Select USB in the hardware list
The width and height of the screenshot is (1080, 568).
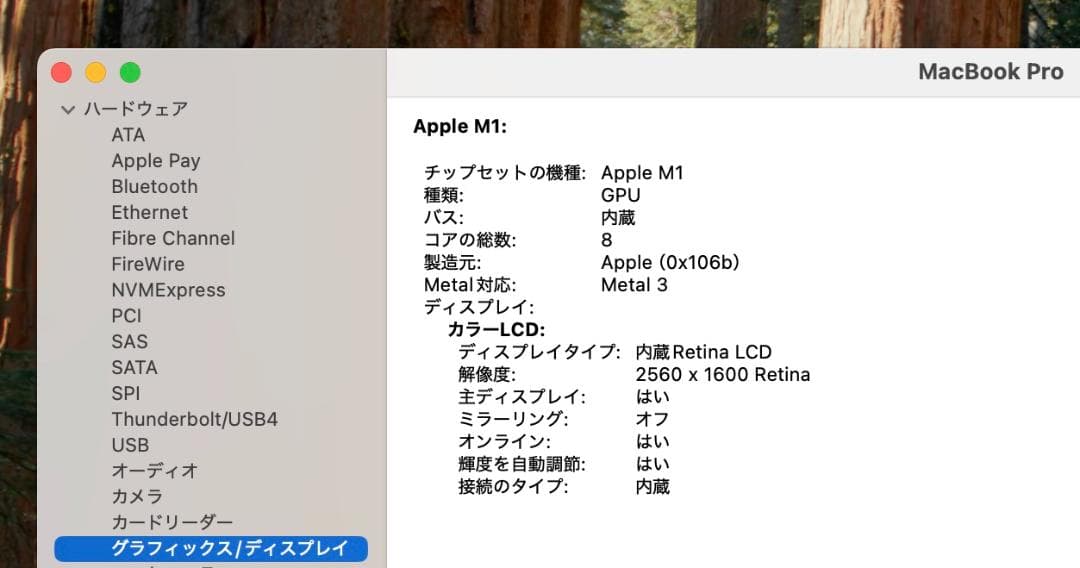pos(130,445)
